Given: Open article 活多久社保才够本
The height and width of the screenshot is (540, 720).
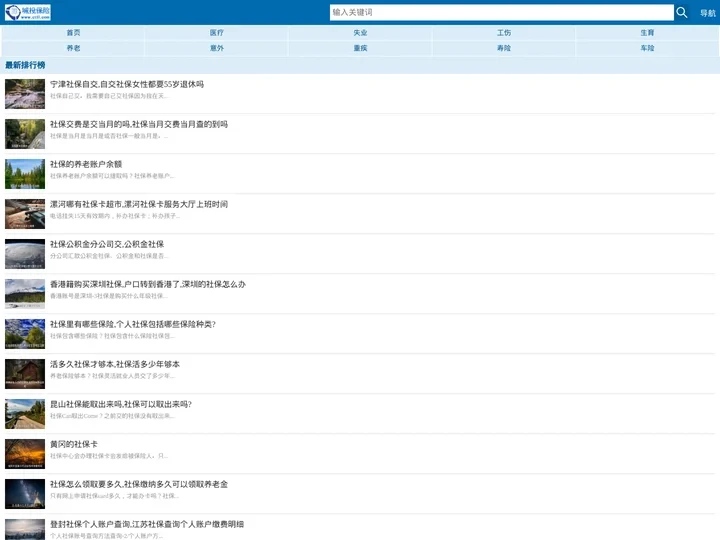Looking at the screenshot, I should [x=115, y=364].
